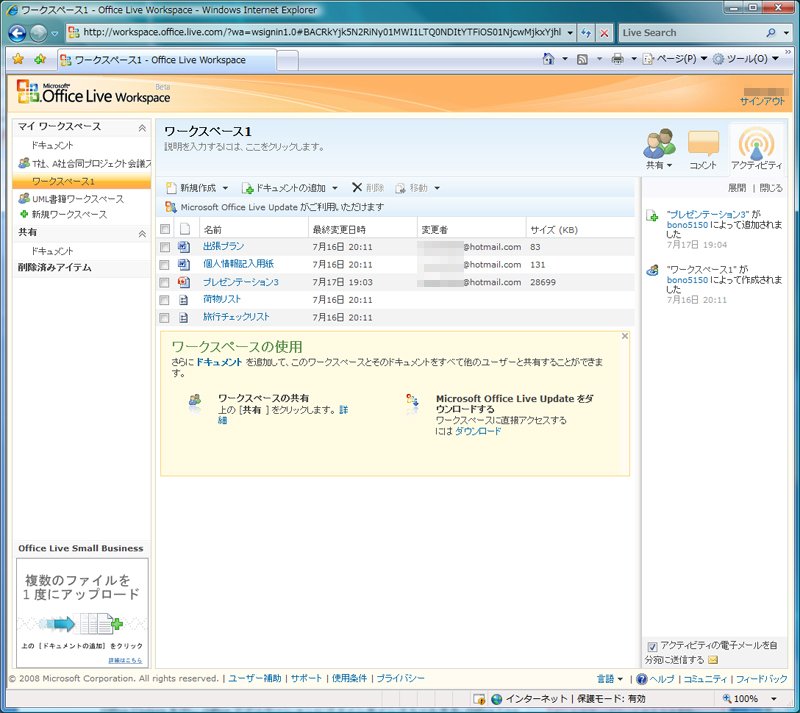Create 新規ワークスペース from sidebar
Image resolution: width=800 pixels, height=713 pixels.
tap(69, 214)
